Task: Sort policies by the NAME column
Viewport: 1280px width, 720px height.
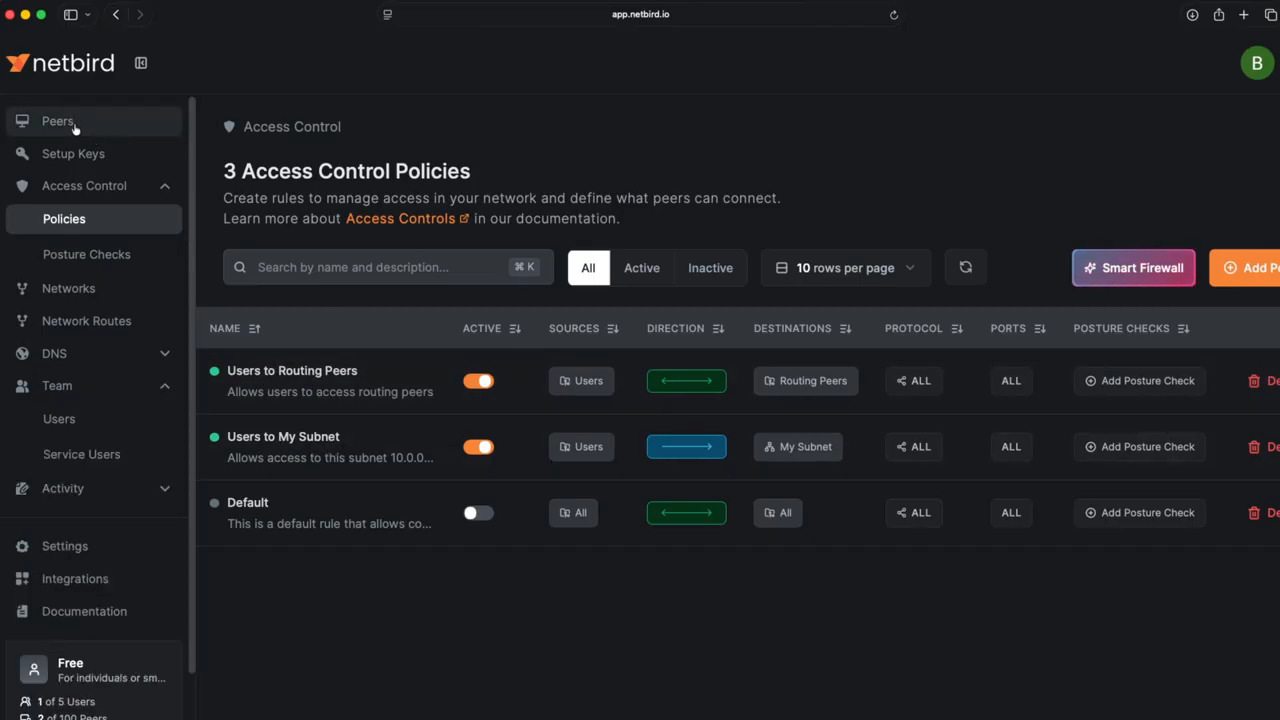Action: tap(234, 328)
